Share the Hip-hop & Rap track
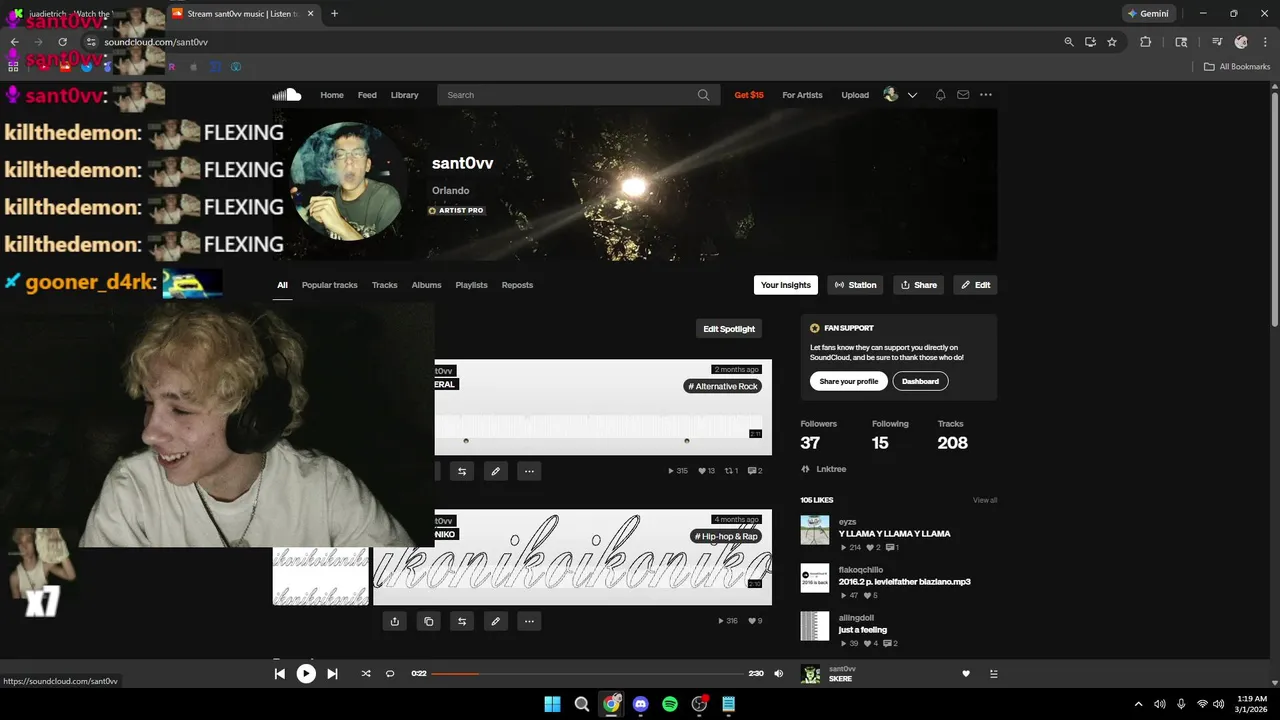Viewport: 1280px width, 720px height. (x=395, y=621)
